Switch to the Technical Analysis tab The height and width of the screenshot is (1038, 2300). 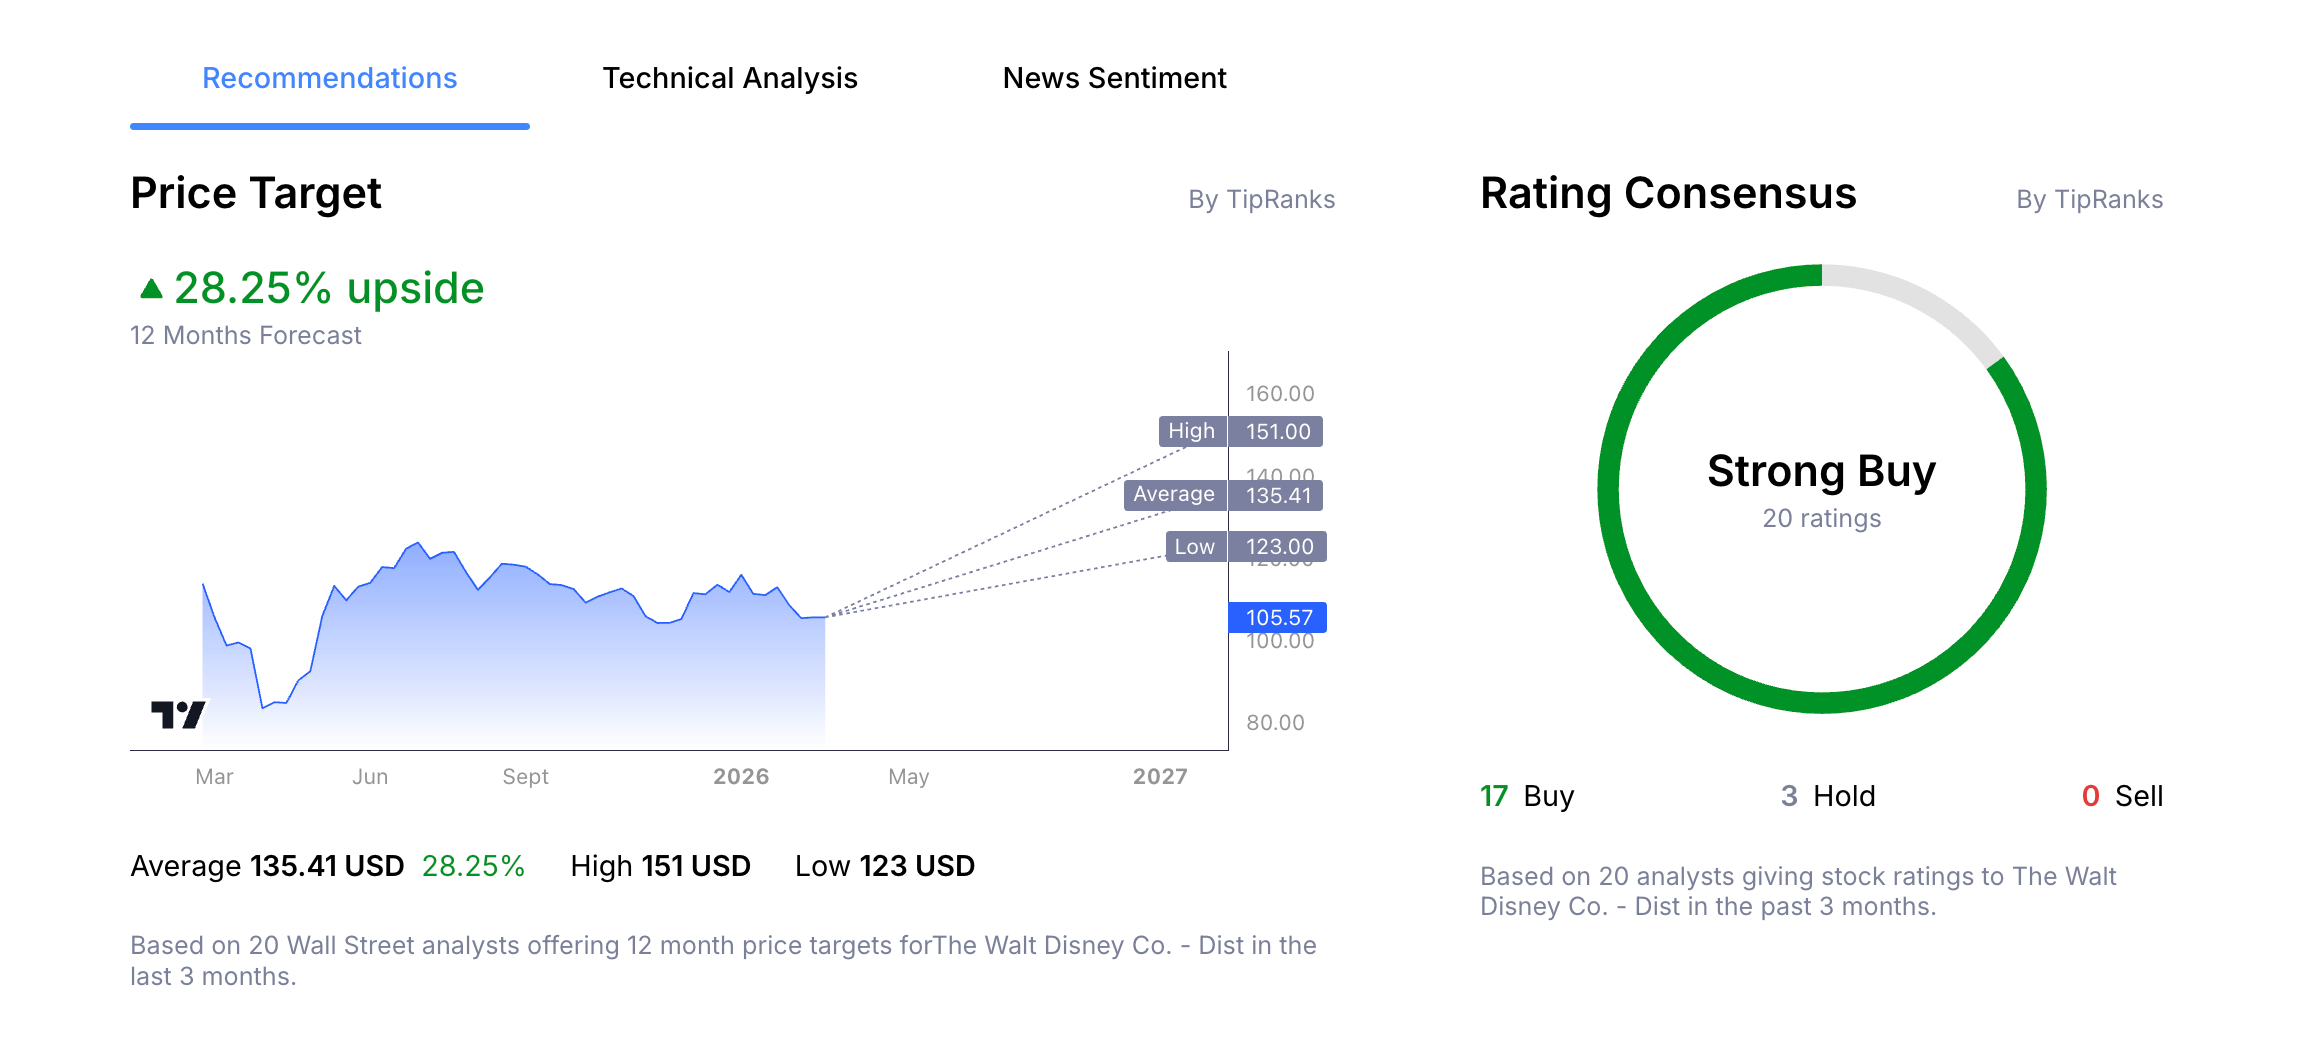[729, 78]
